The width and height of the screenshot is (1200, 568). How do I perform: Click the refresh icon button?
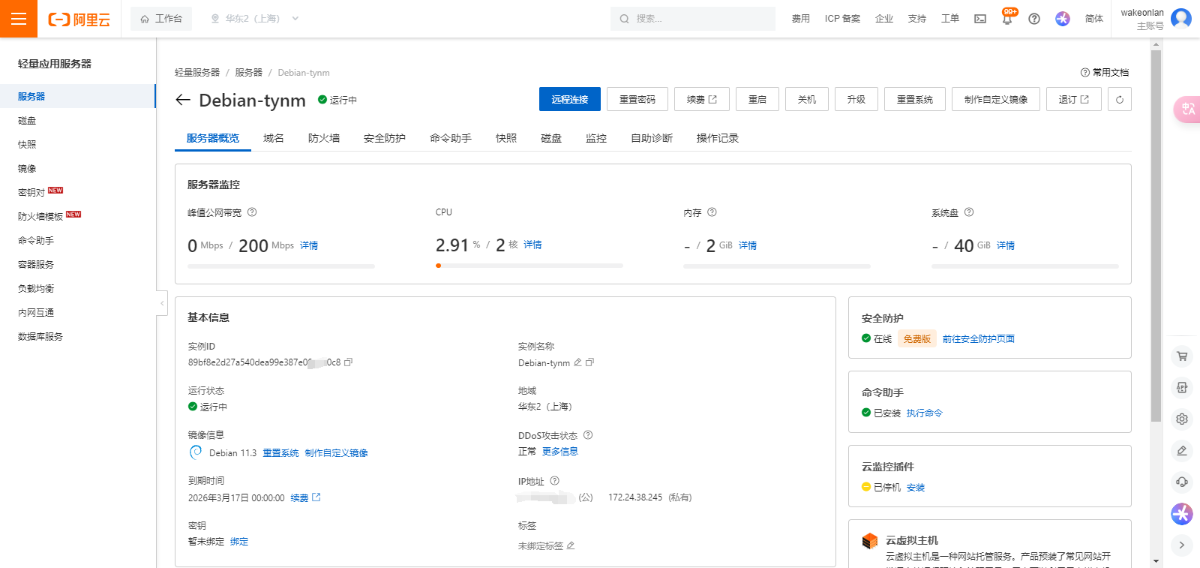[x=1120, y=99]
